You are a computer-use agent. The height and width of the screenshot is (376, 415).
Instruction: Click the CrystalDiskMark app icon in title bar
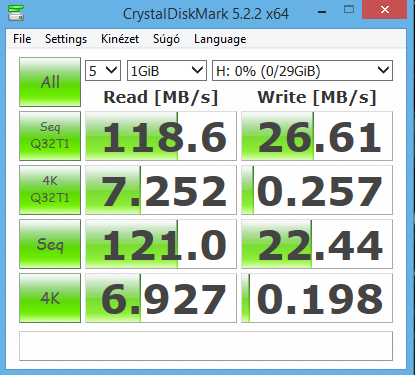click(16, 13)
